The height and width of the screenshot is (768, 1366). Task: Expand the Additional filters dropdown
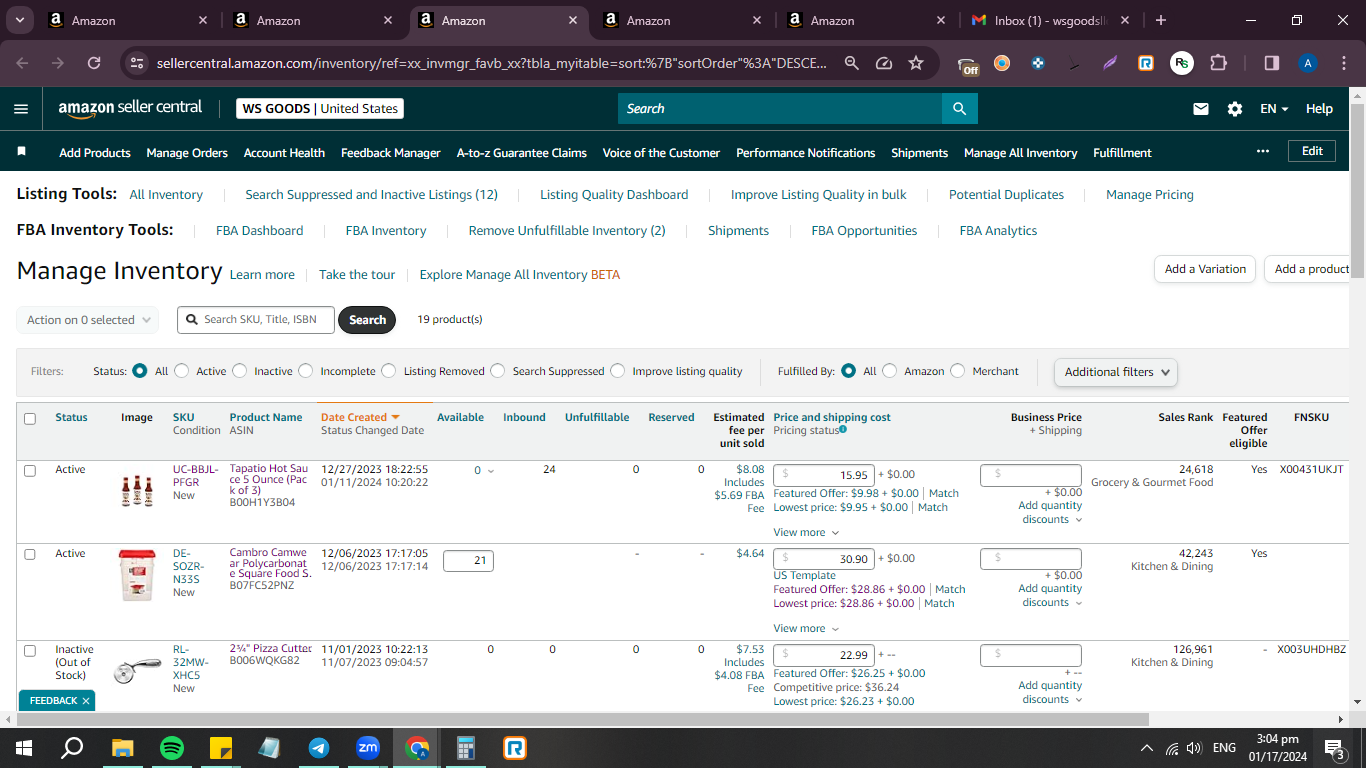click(x=1115, y=371)
